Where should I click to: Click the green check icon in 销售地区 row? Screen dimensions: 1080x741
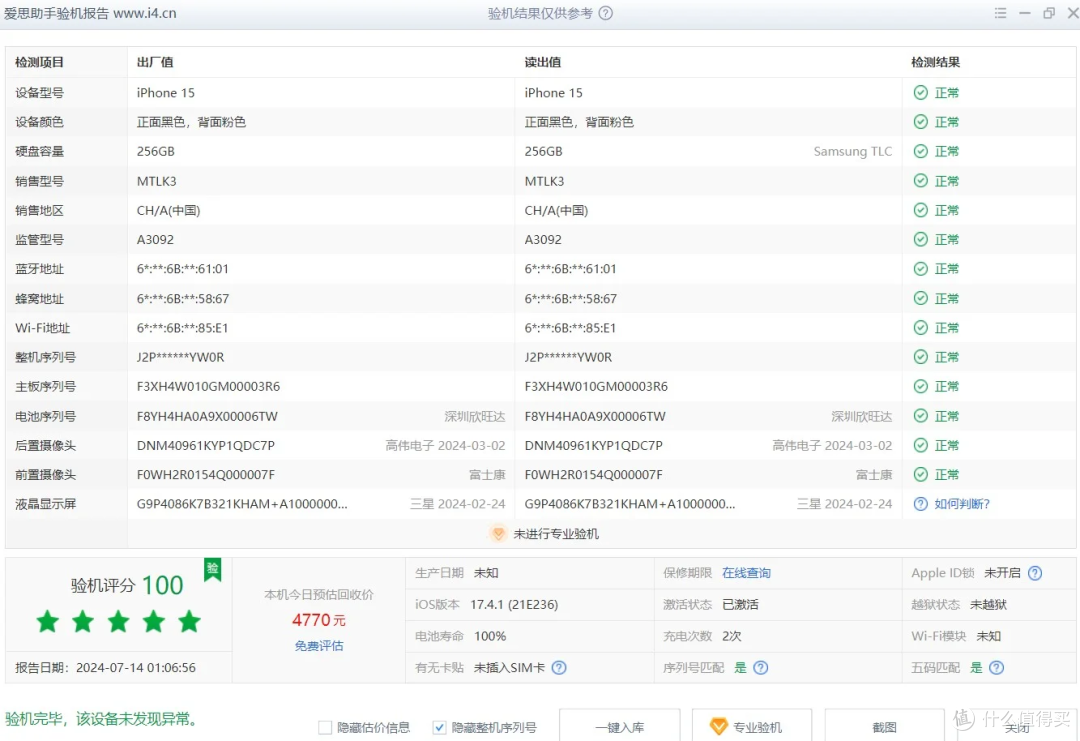coord(920,210)
